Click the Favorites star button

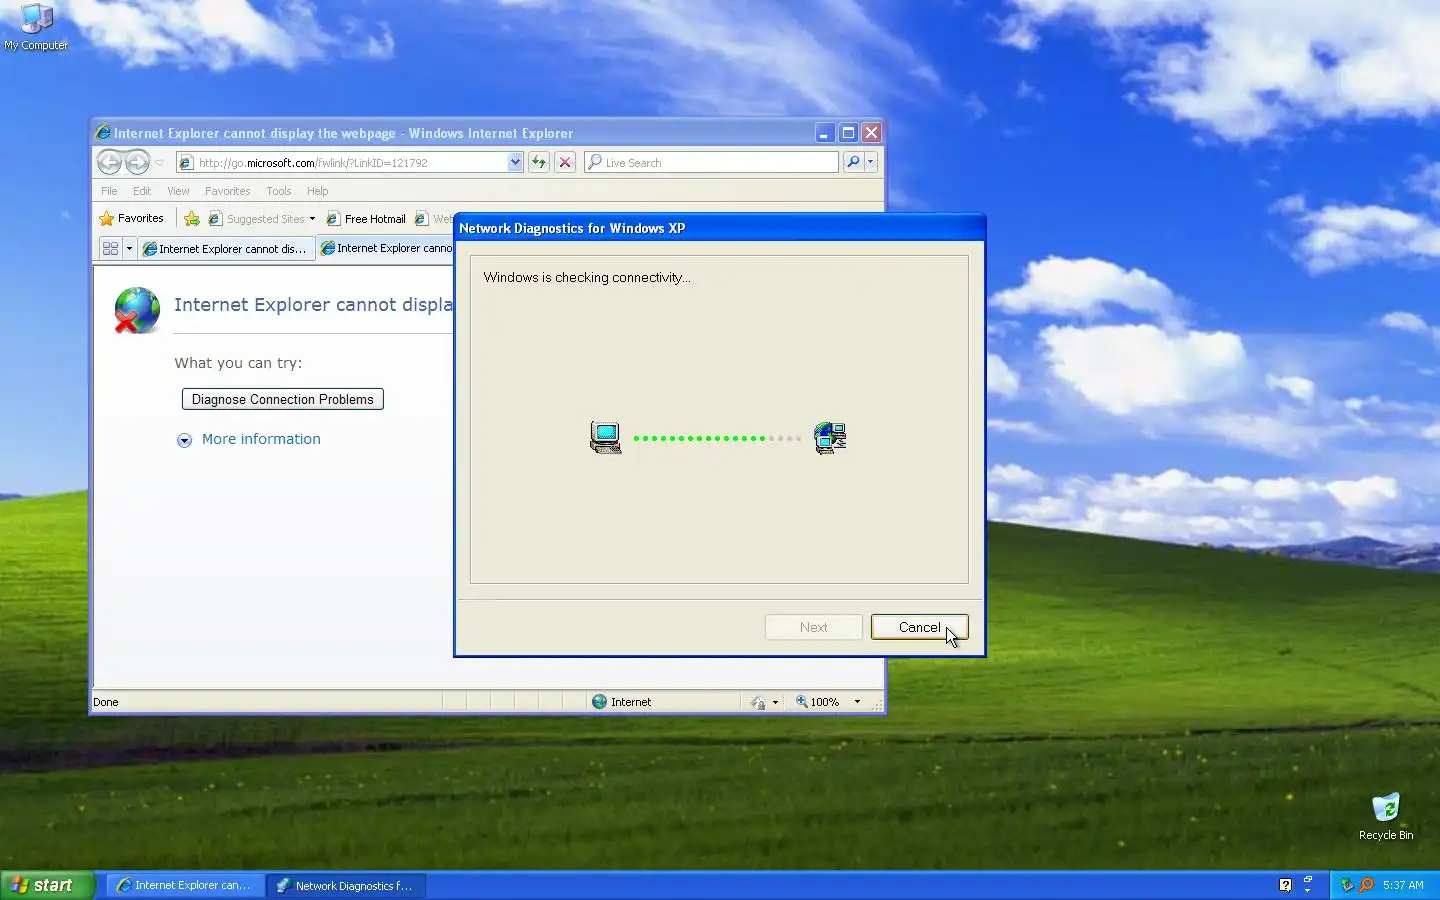131,218
